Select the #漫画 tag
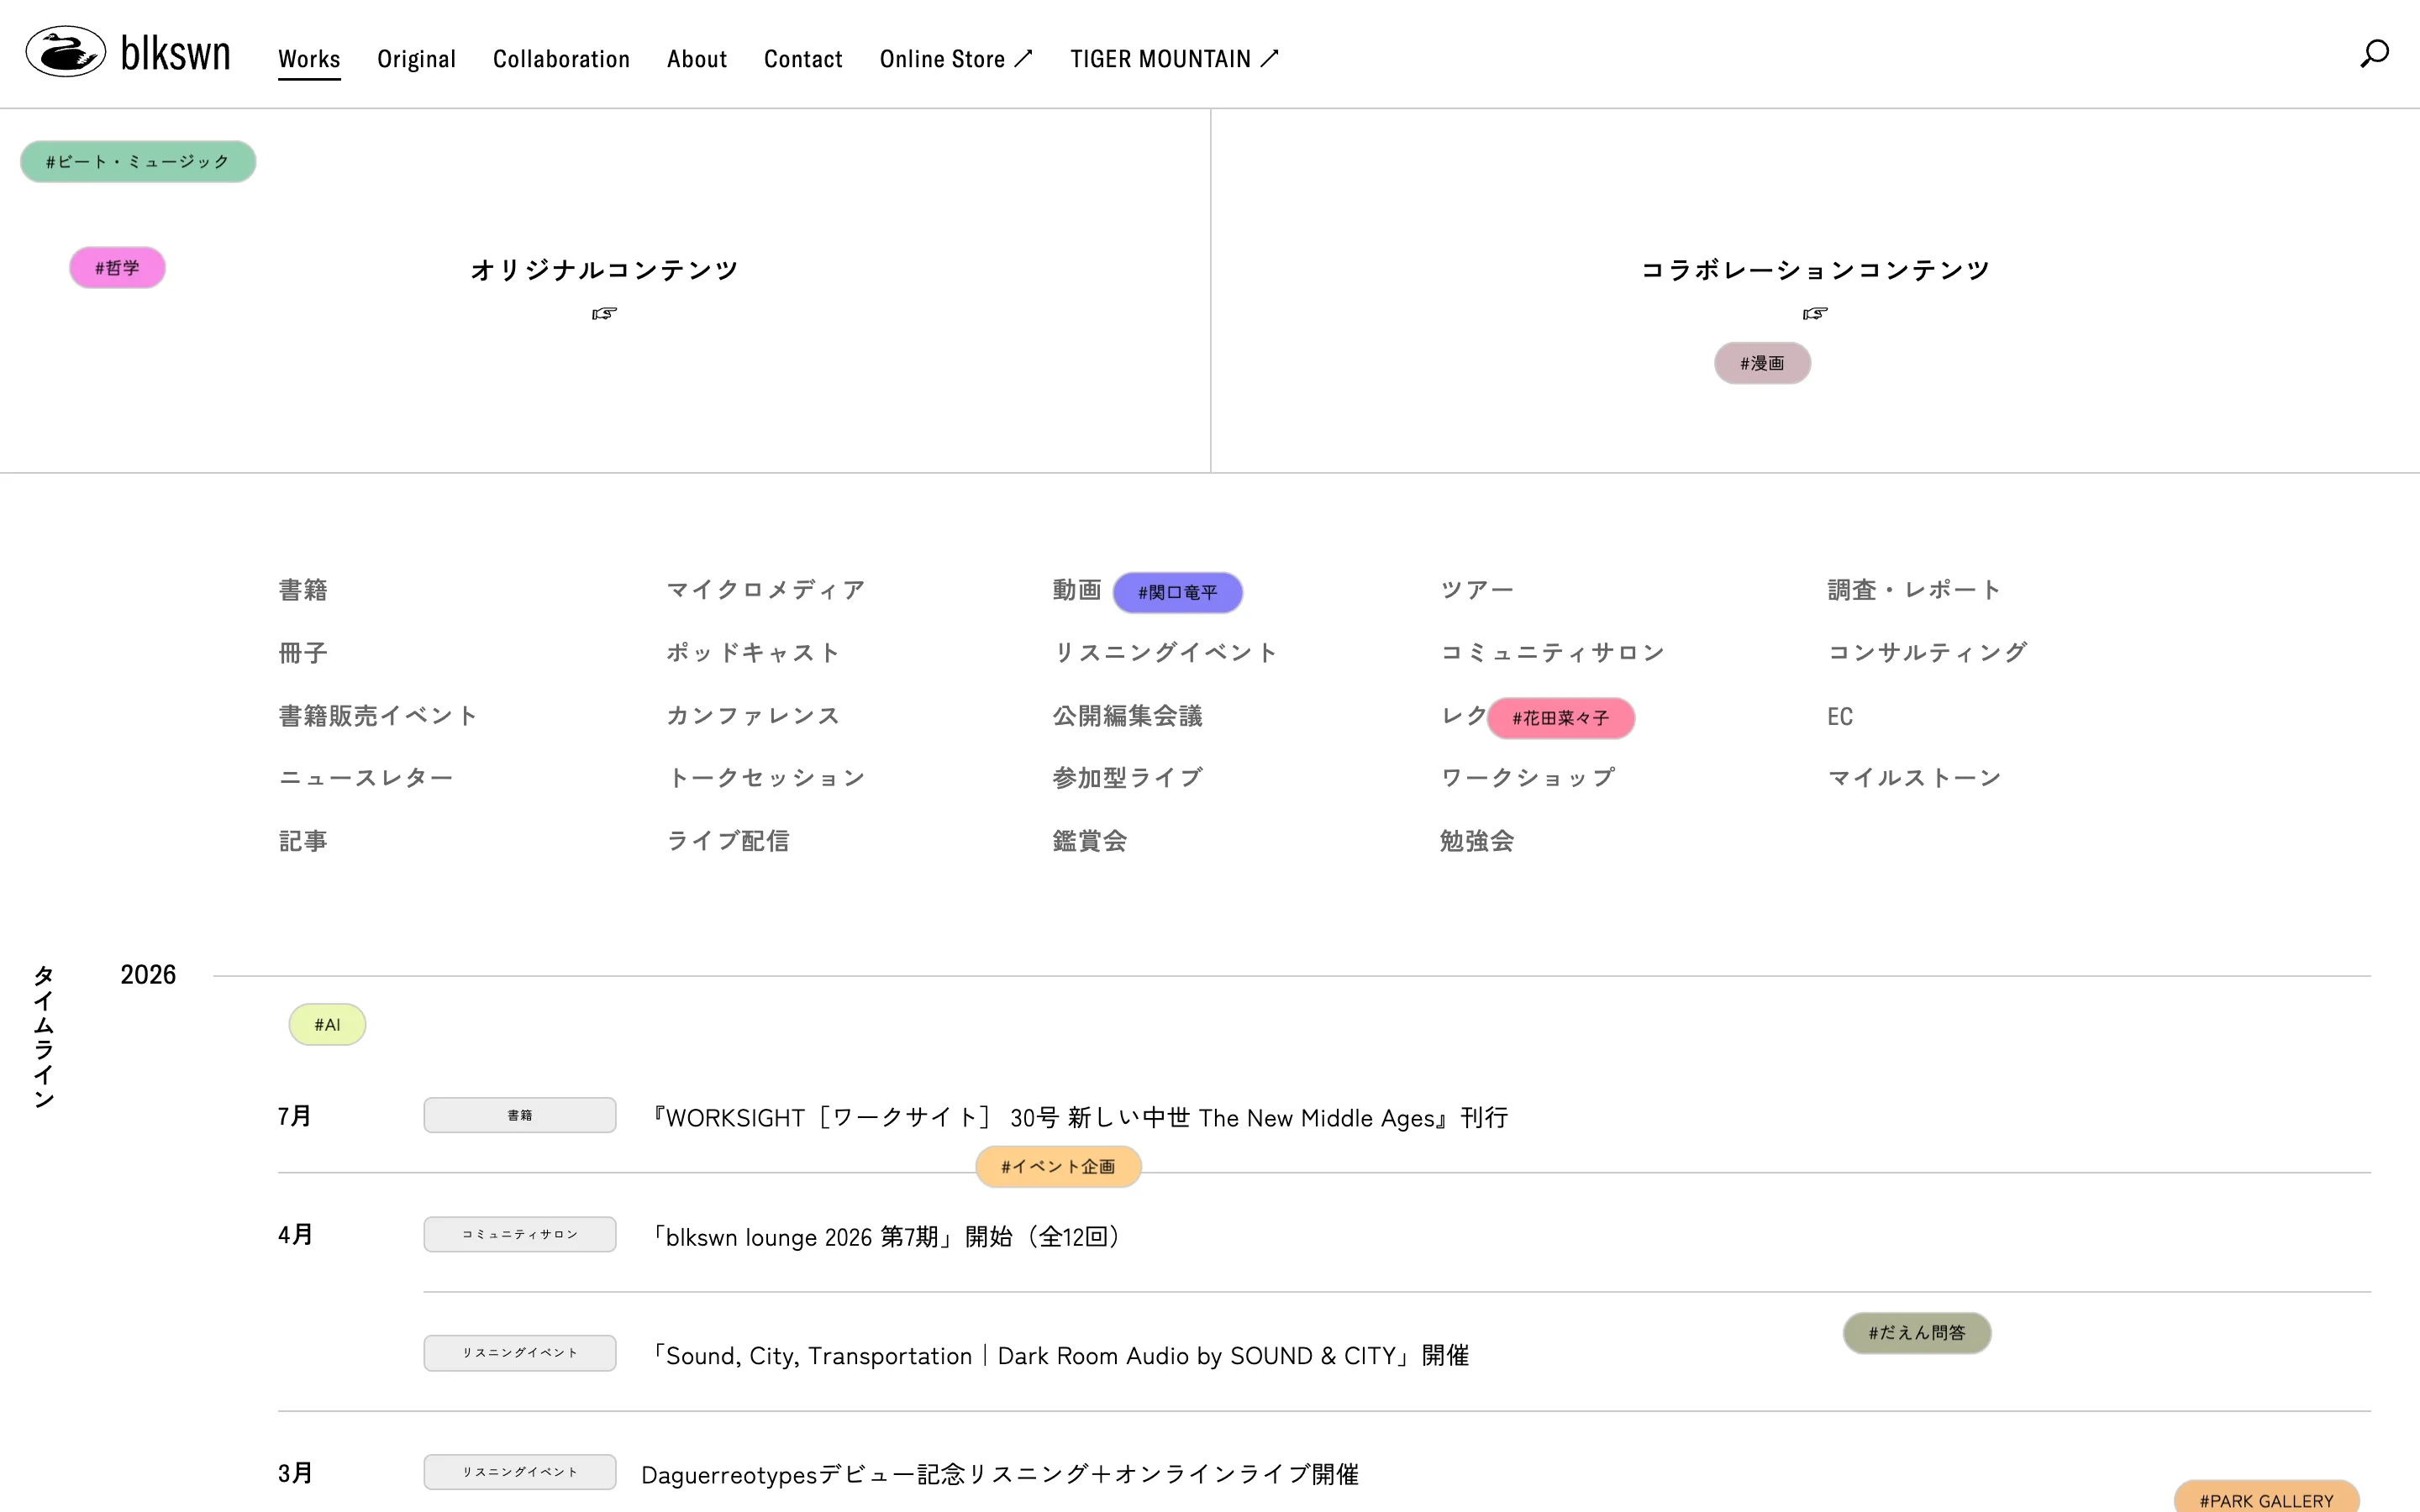This screenshot has height=1512, width=2420. click(1762, 363)
